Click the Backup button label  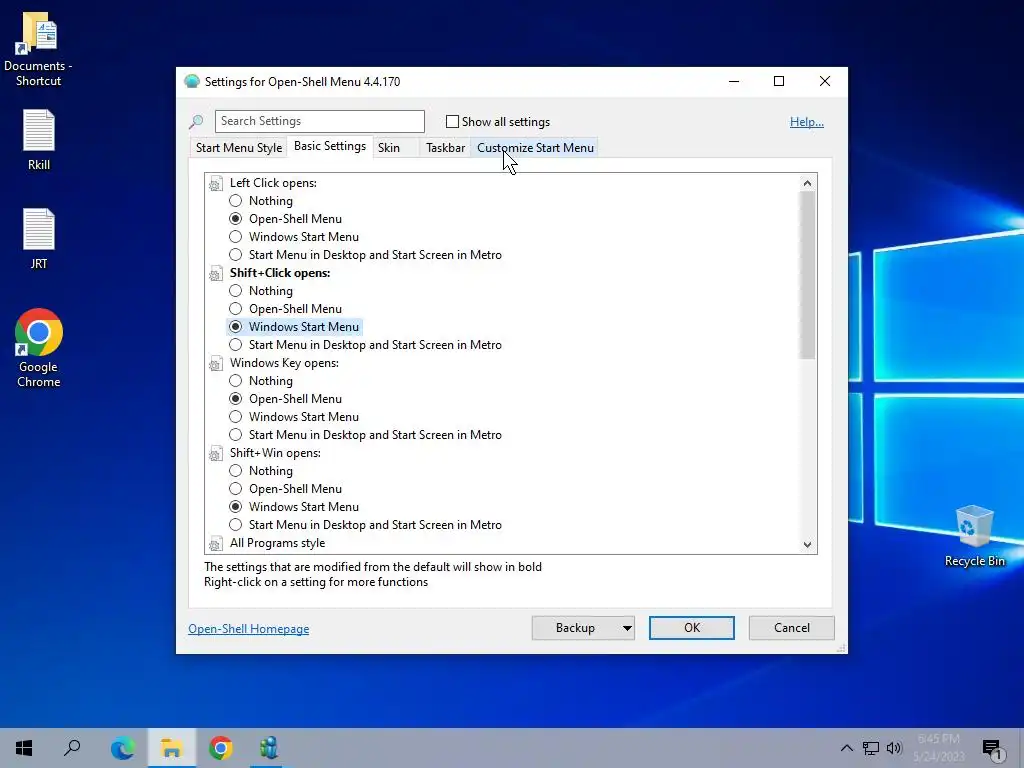(575, 628)
